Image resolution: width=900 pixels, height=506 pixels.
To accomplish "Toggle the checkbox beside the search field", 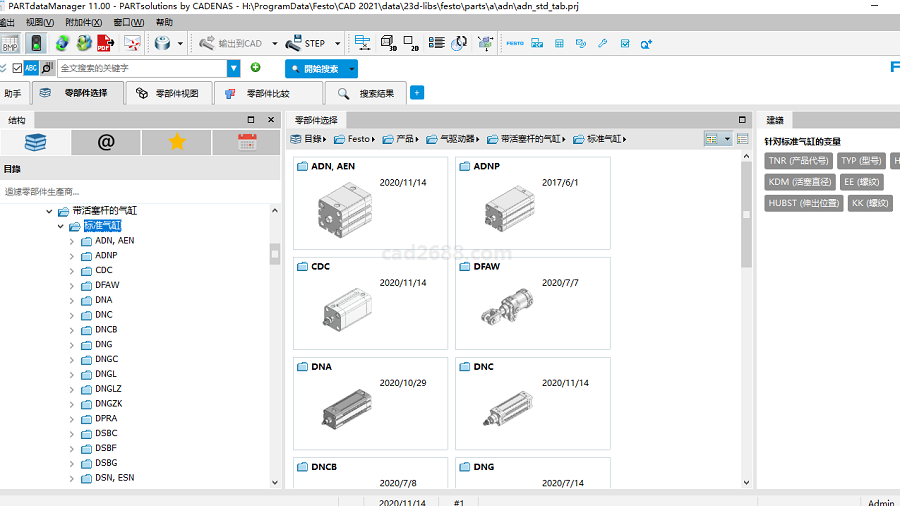I will (x=17, y=68).
